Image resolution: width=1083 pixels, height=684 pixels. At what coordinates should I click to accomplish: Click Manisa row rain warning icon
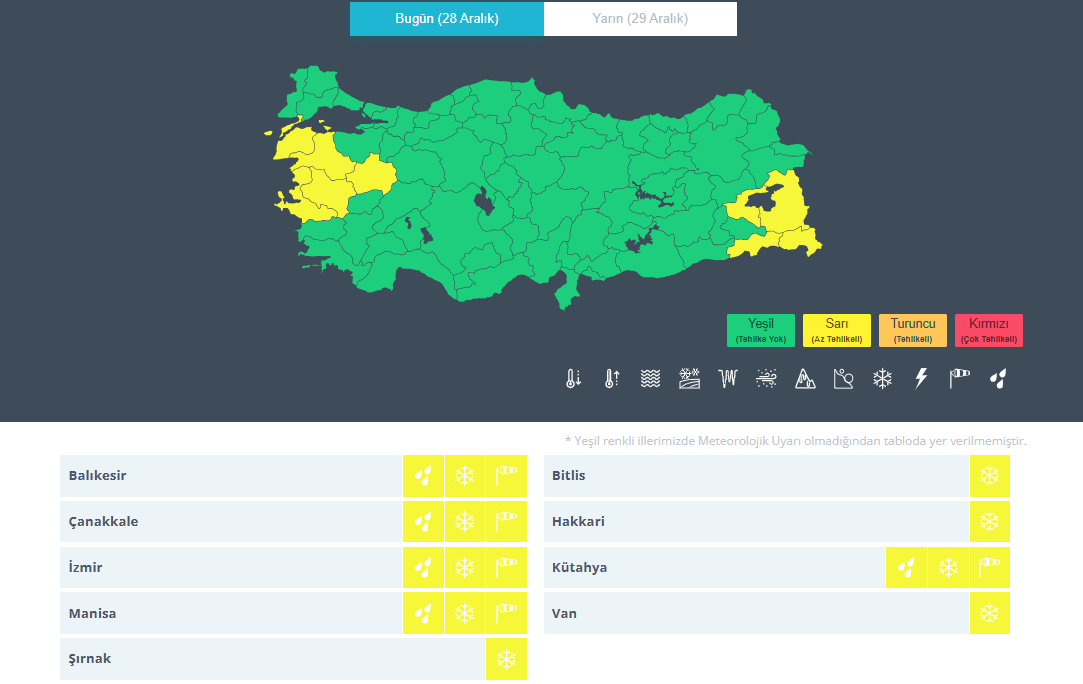tap(423, 614)
